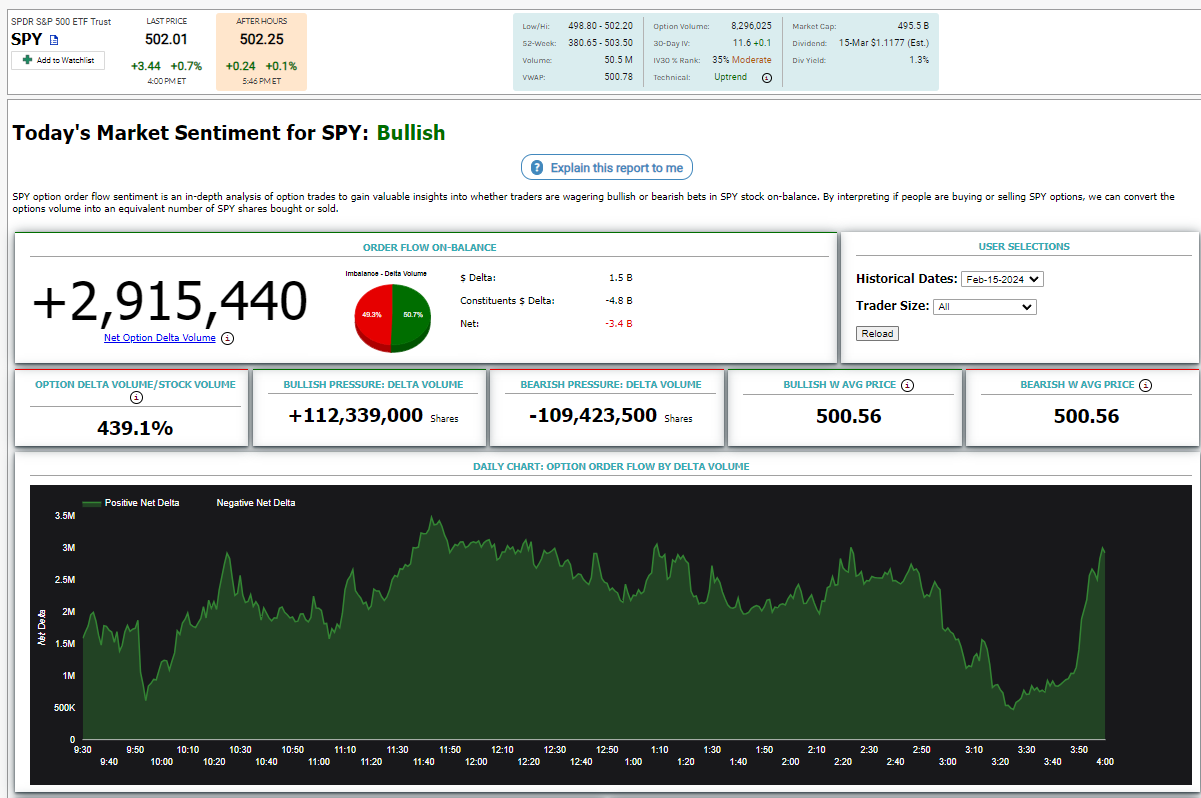
Task: Click SPDR S&P 500 ETF Trust name
Action: (61, 21)
